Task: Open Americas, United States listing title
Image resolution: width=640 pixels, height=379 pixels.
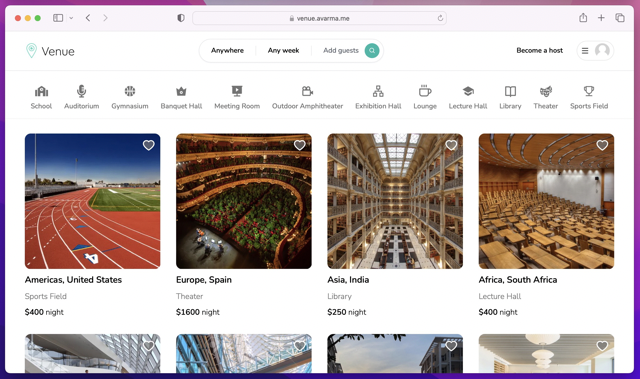Action: [73, 279]
